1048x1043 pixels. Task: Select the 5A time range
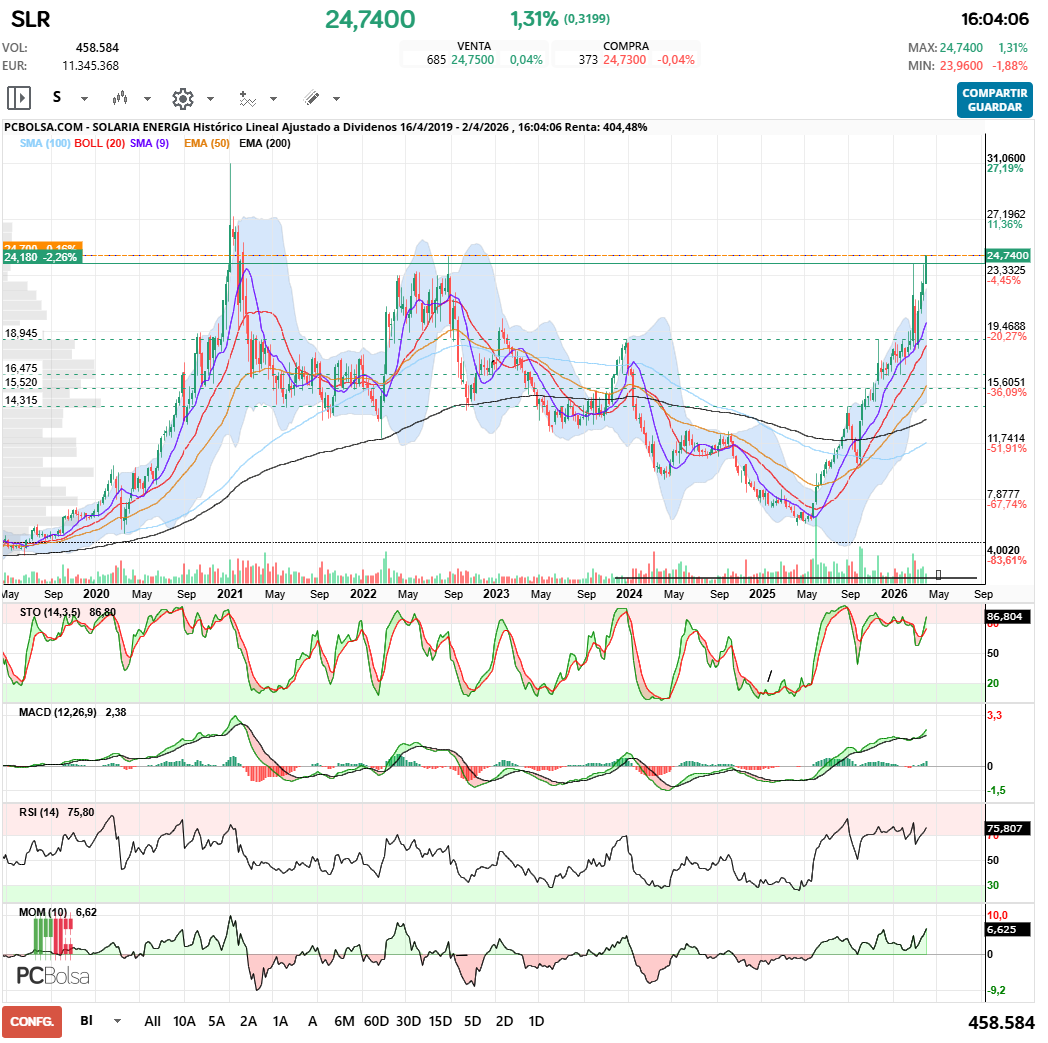(217, 1021)
